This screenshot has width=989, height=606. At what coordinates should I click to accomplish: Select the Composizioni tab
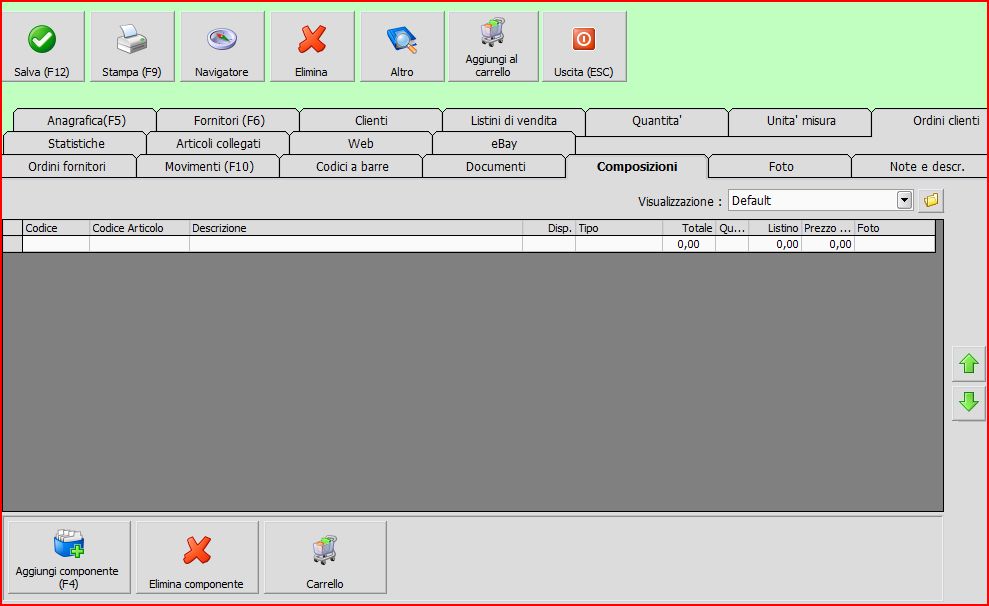click(x=637, y=166)
